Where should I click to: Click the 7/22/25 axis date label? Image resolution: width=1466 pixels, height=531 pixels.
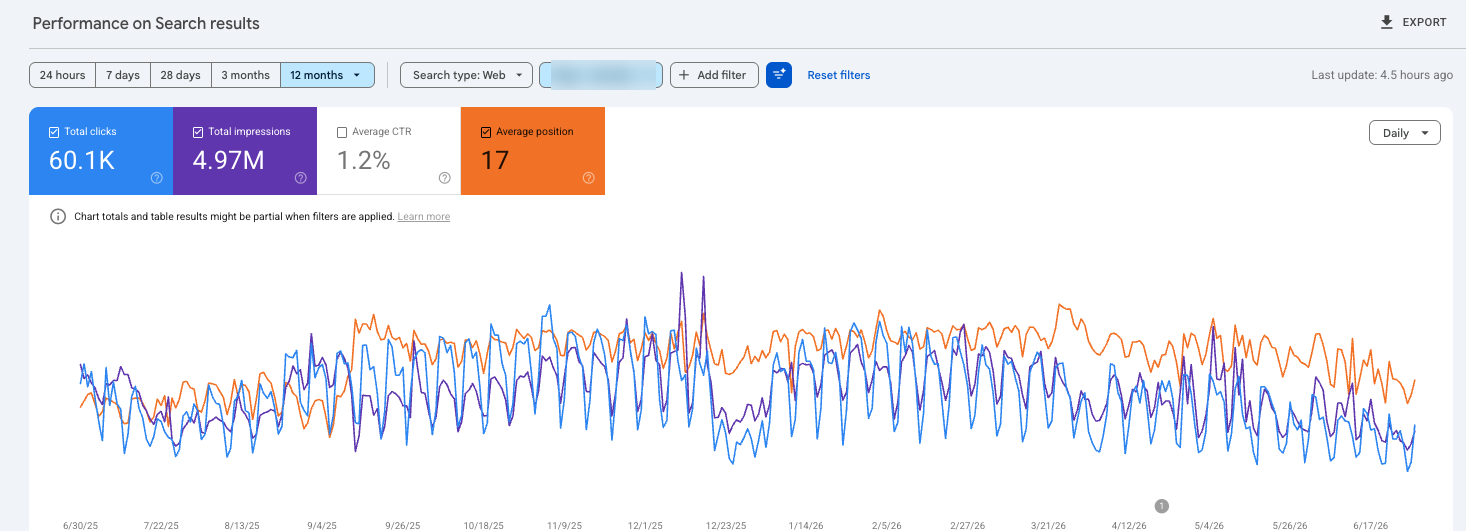pyautogui.click(x=161, y=525)
